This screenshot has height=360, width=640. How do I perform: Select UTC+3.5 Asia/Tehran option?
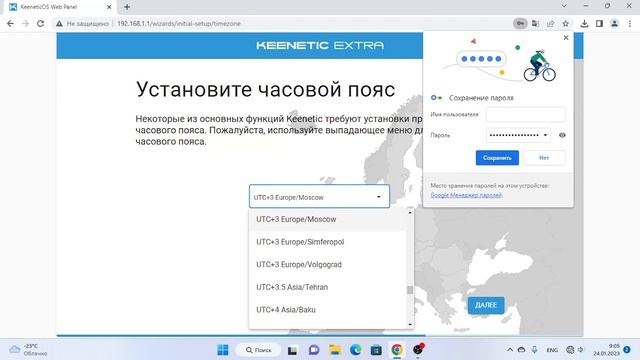click(327, 287)
